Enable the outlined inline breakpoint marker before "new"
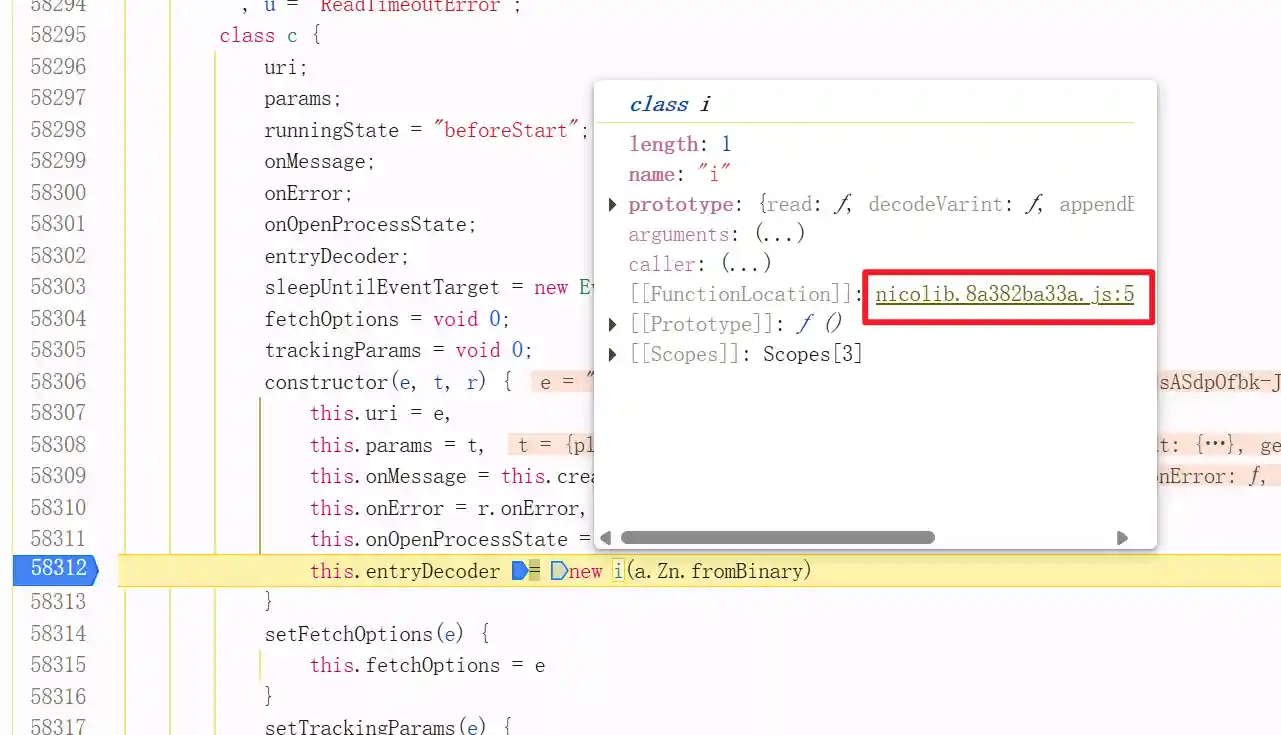Screen dimensions: 1281x735 559,571
